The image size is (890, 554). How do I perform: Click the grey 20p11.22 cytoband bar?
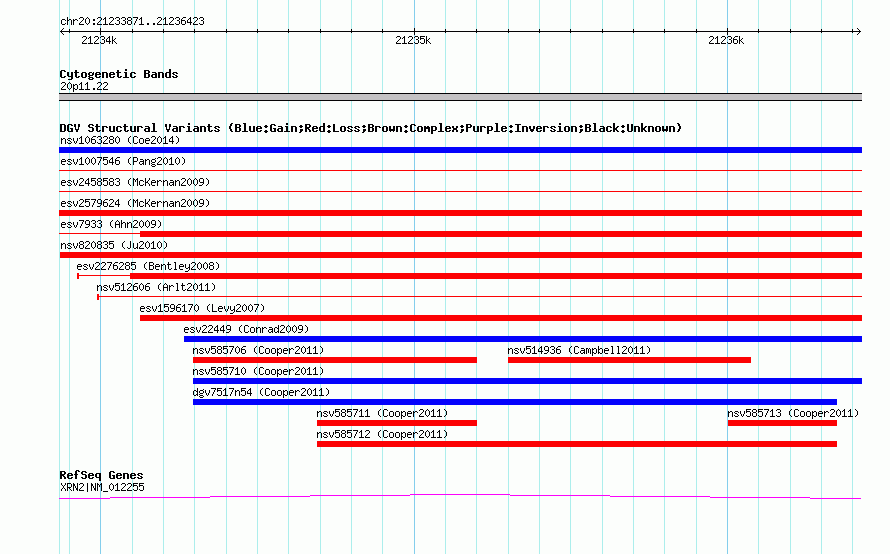[460, 97]
